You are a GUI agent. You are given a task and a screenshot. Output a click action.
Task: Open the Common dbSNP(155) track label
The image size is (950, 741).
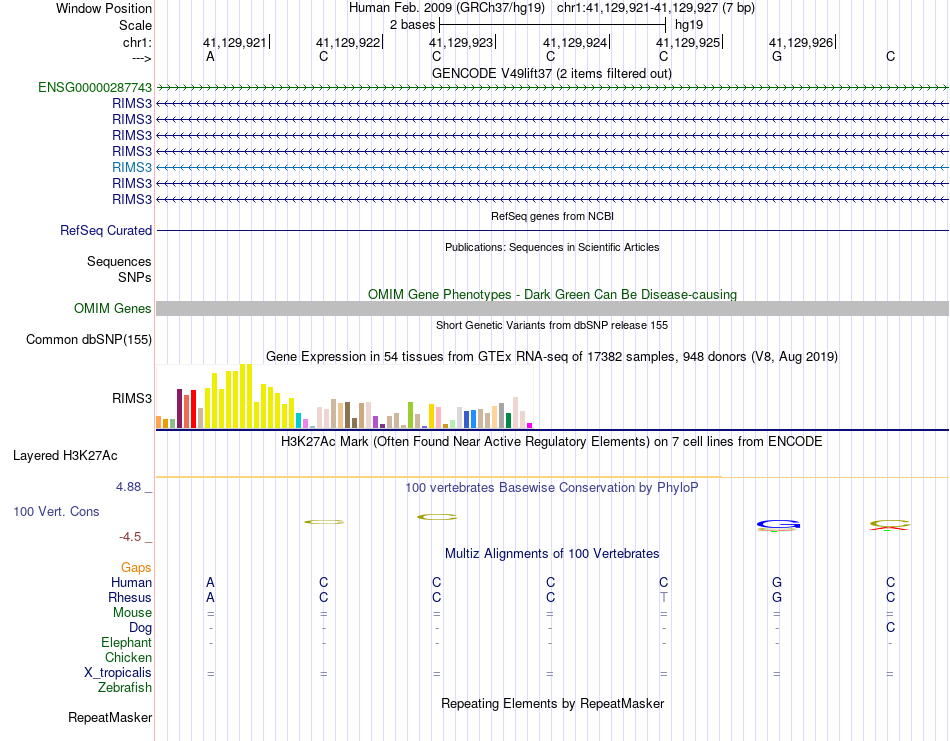pos(88,339)
